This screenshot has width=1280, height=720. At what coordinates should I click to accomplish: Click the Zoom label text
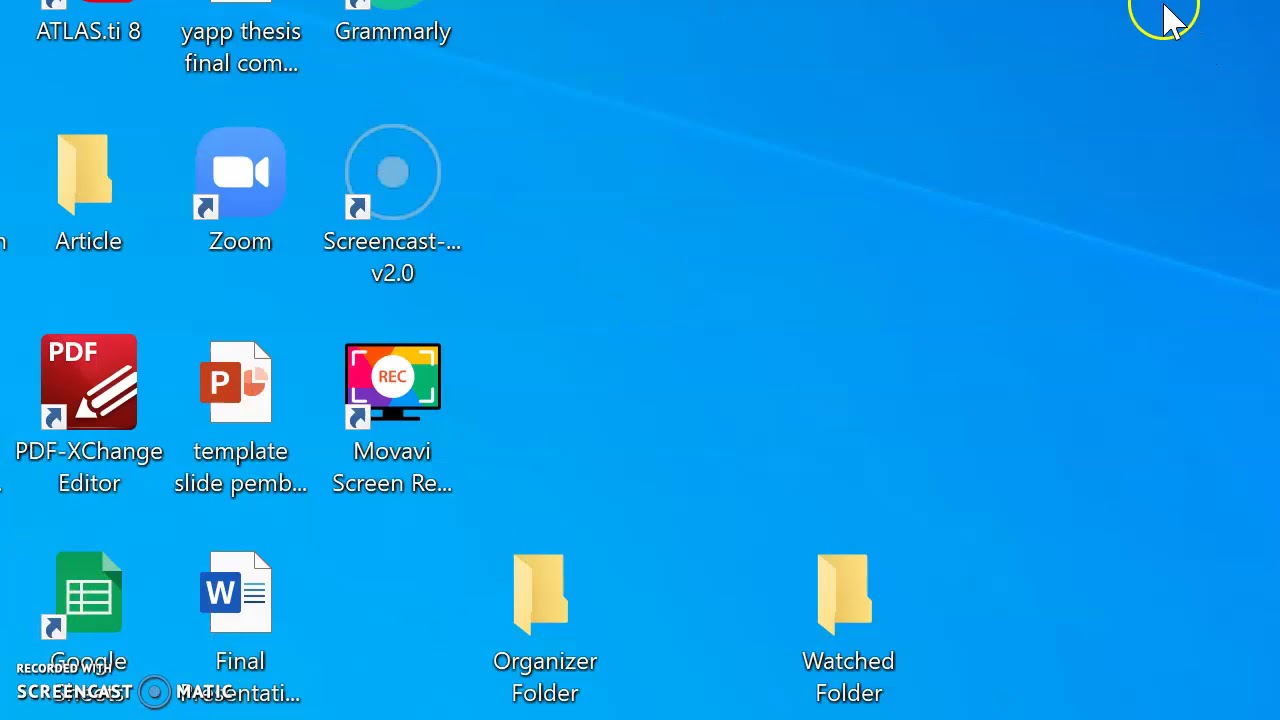click(x=240, y=241)
